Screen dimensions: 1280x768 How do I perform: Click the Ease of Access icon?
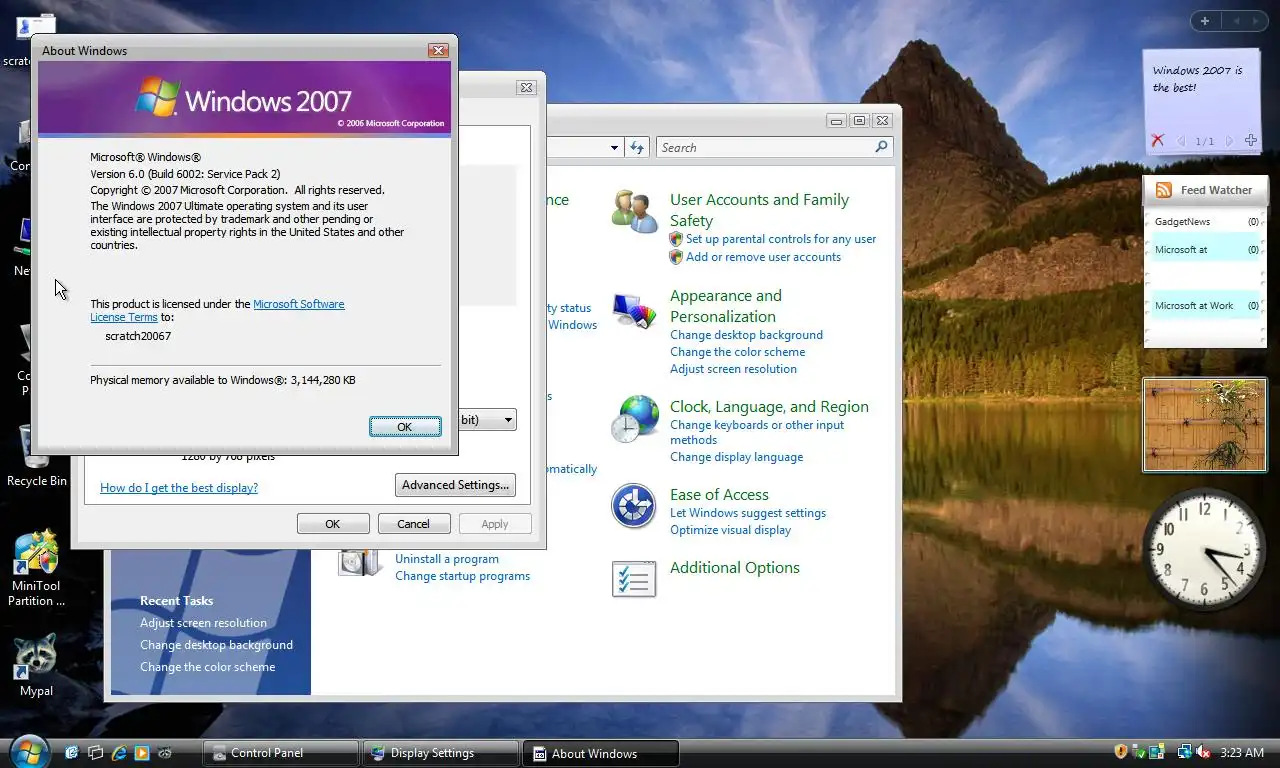[x=633, y=506]
